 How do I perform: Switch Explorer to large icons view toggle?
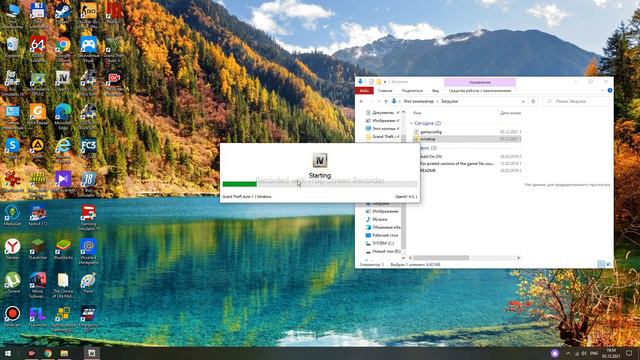608,264
